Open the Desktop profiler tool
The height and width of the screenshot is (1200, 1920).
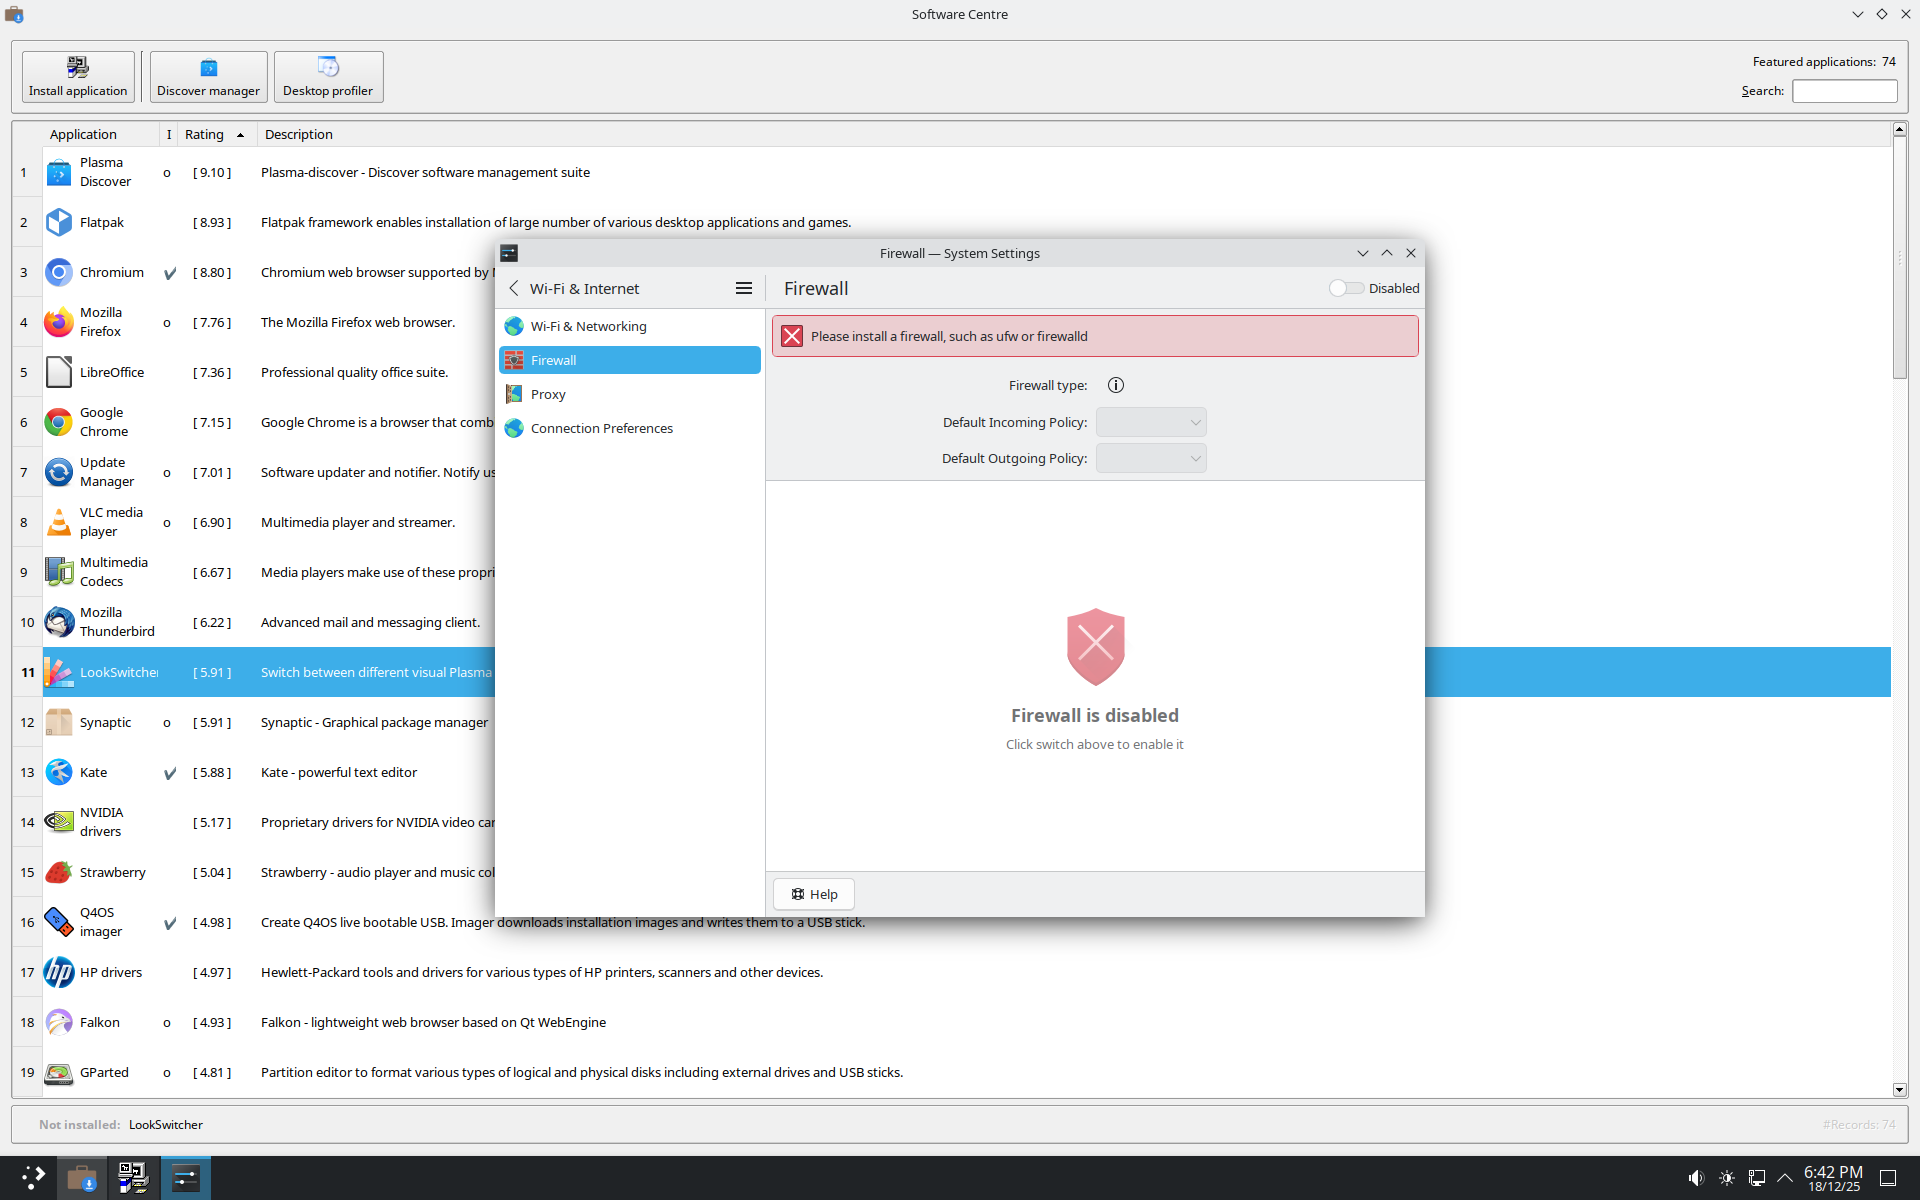(x=328, y=77)
